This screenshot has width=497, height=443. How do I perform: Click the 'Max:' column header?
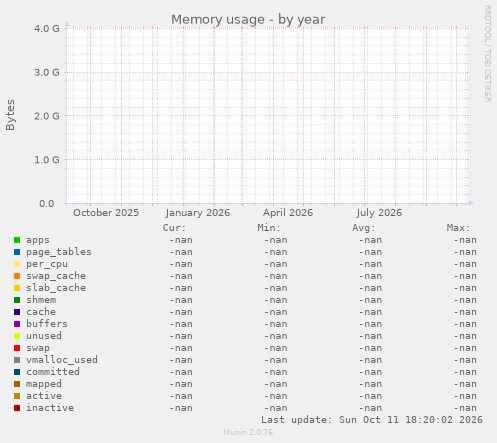(x=458, y=228)
